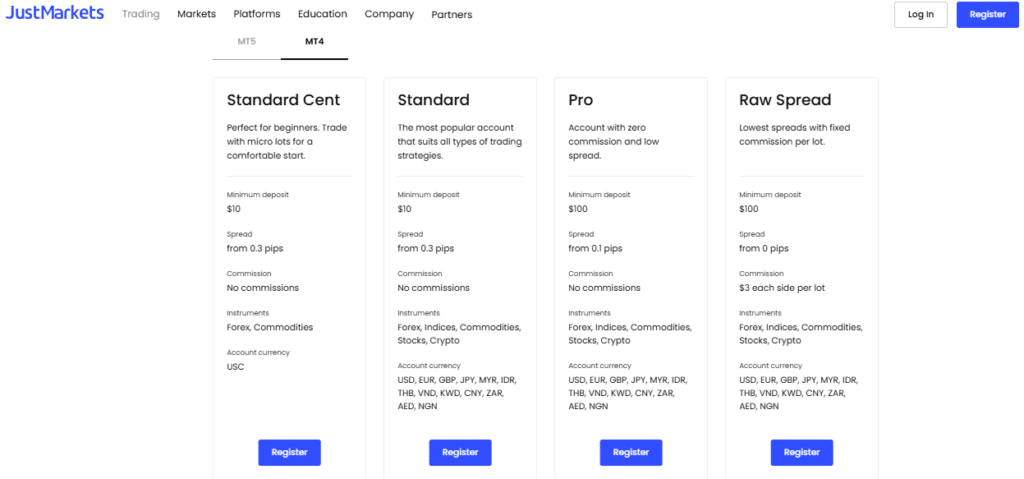Click 'from 0.3 pips' in Standard card
The image size is (1024, 479).
426,249
